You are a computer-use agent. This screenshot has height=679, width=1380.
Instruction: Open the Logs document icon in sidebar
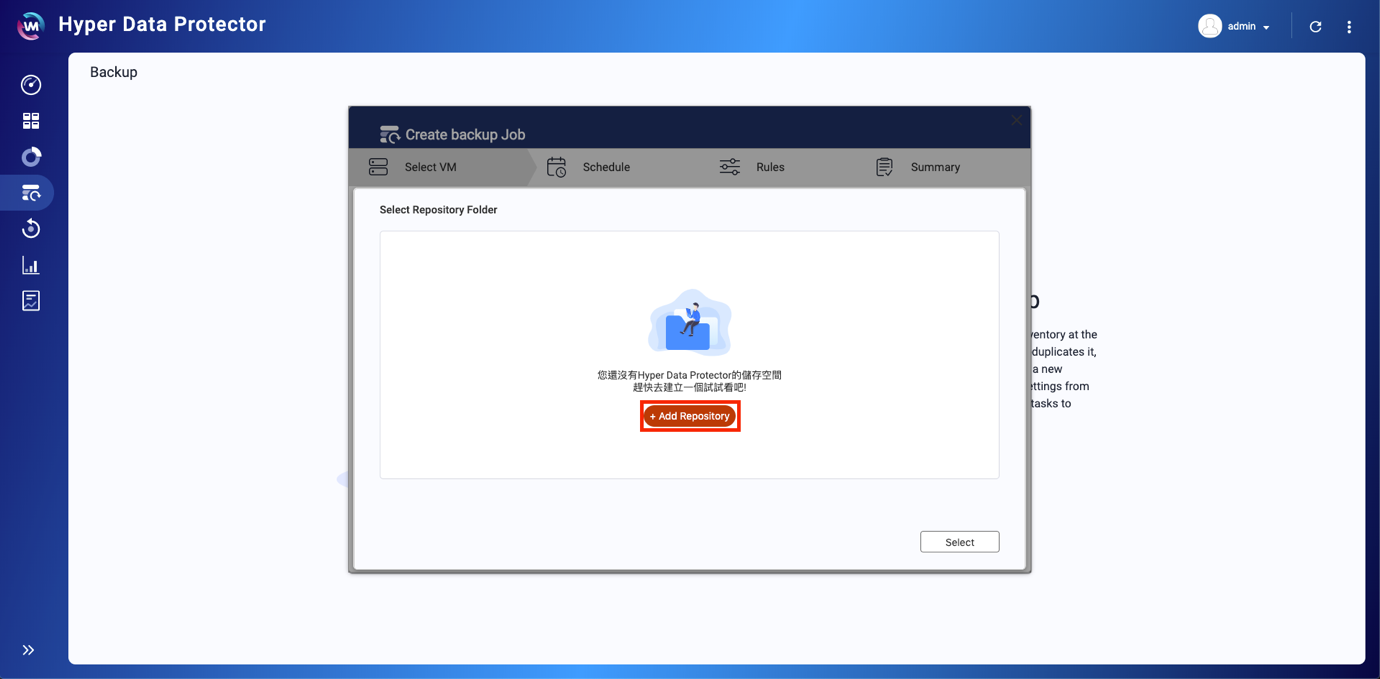[31, 301]
